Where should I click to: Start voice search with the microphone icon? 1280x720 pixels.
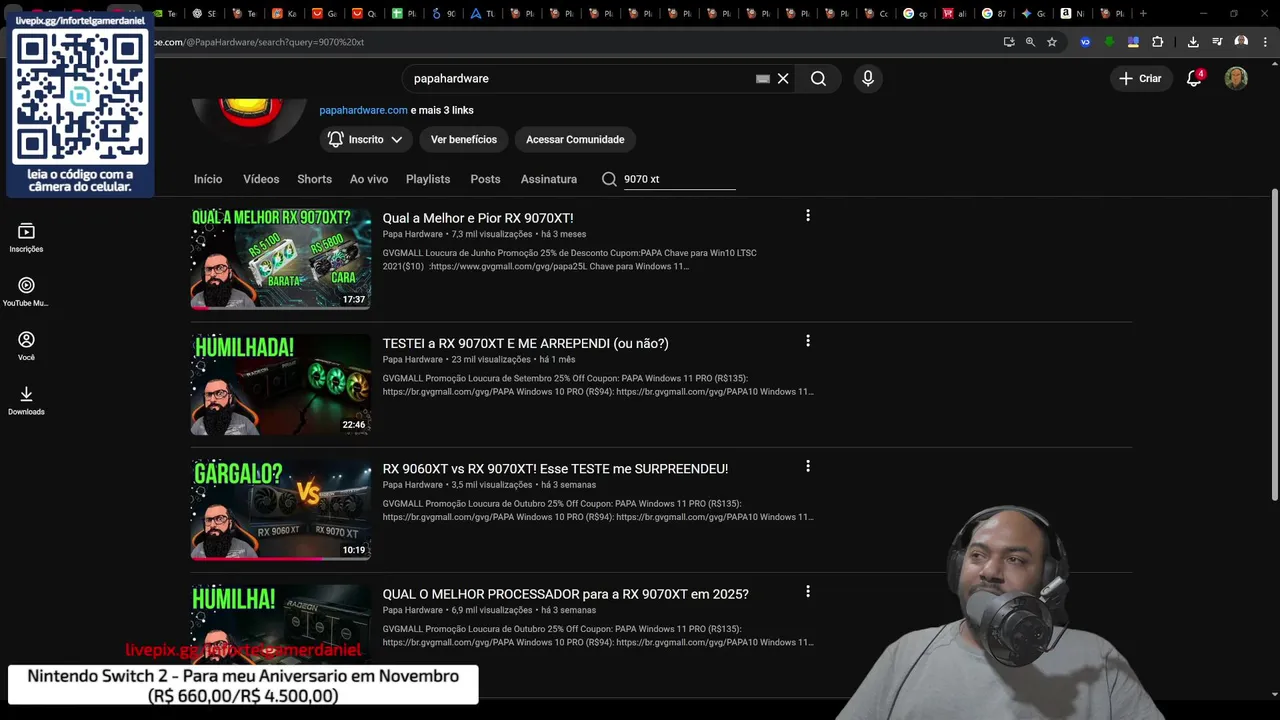868,78
